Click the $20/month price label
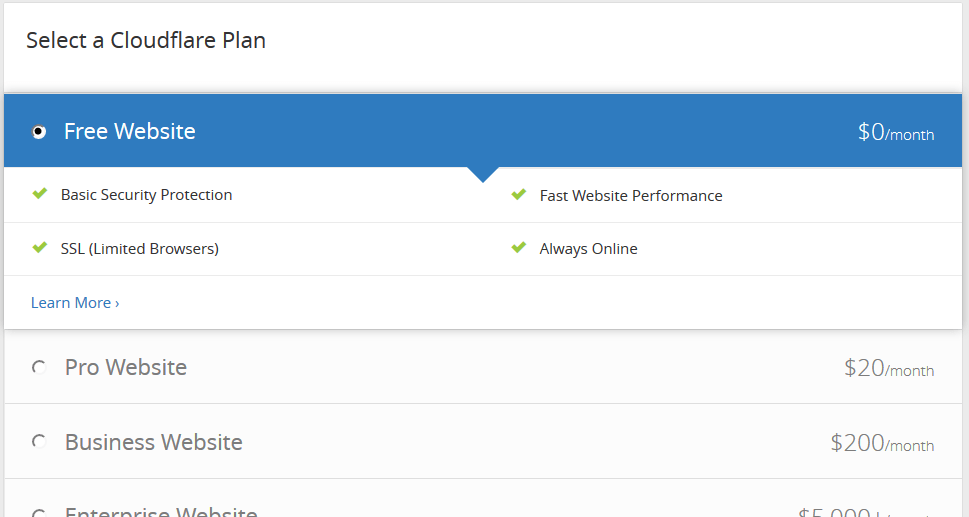 [x=889, y=368]
